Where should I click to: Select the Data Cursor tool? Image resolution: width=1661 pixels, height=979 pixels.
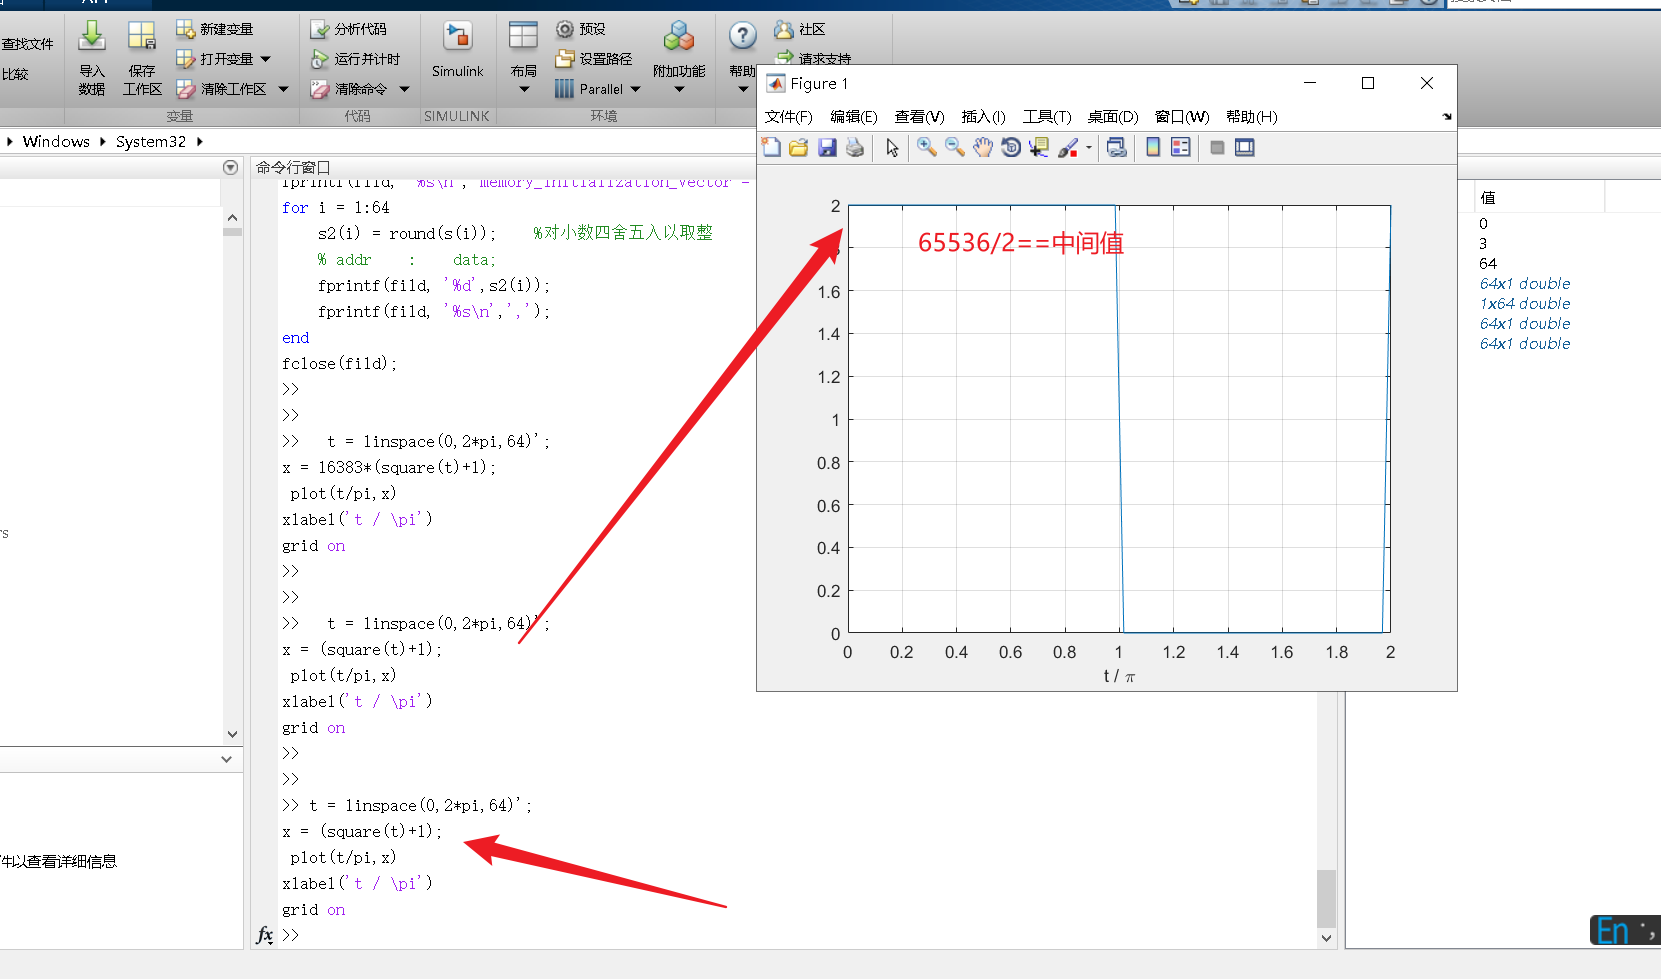(1039, 147)
